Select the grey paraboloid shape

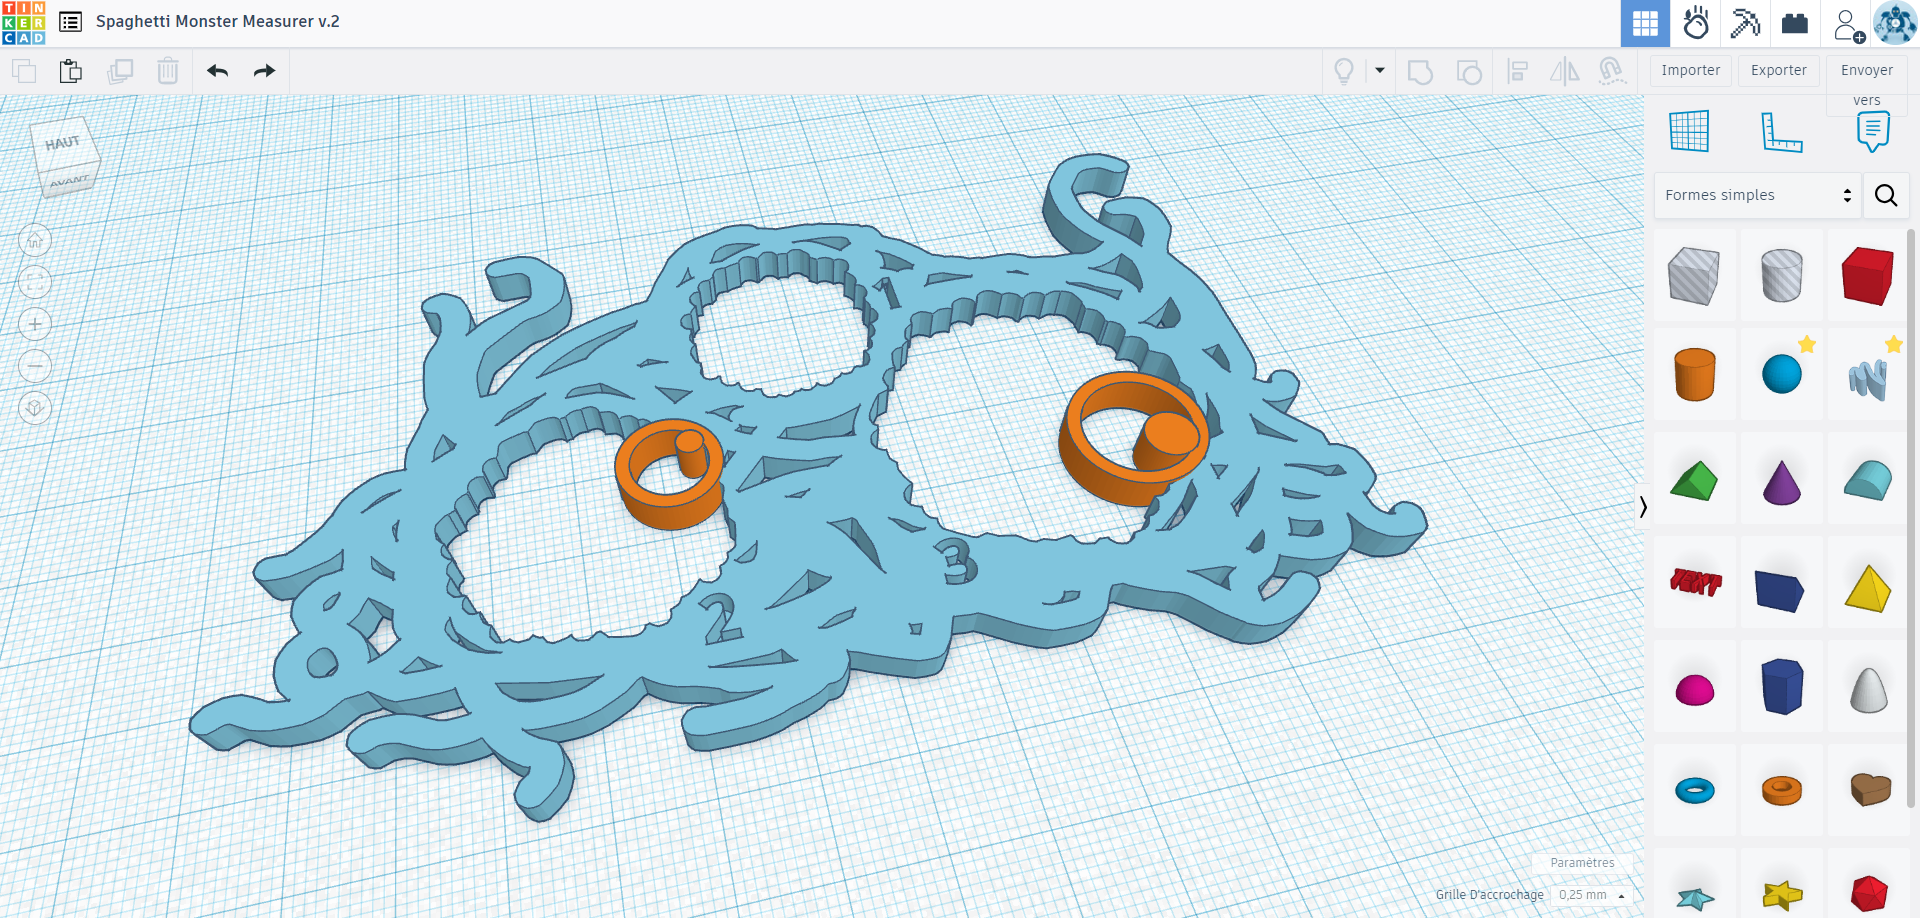(1868, 689)
